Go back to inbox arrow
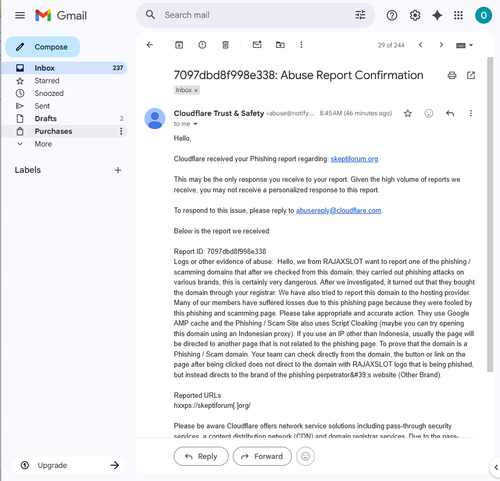Image resolution: width=500 pixels, height=481 pixels. [x=150, y=45]
